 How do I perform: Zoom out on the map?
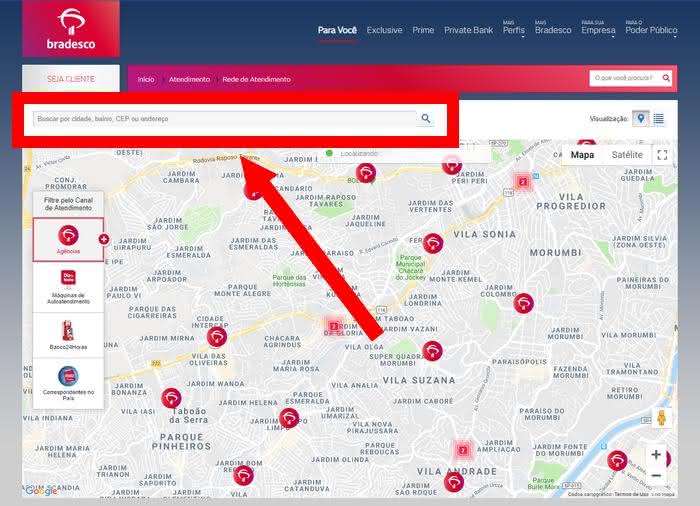656,476
